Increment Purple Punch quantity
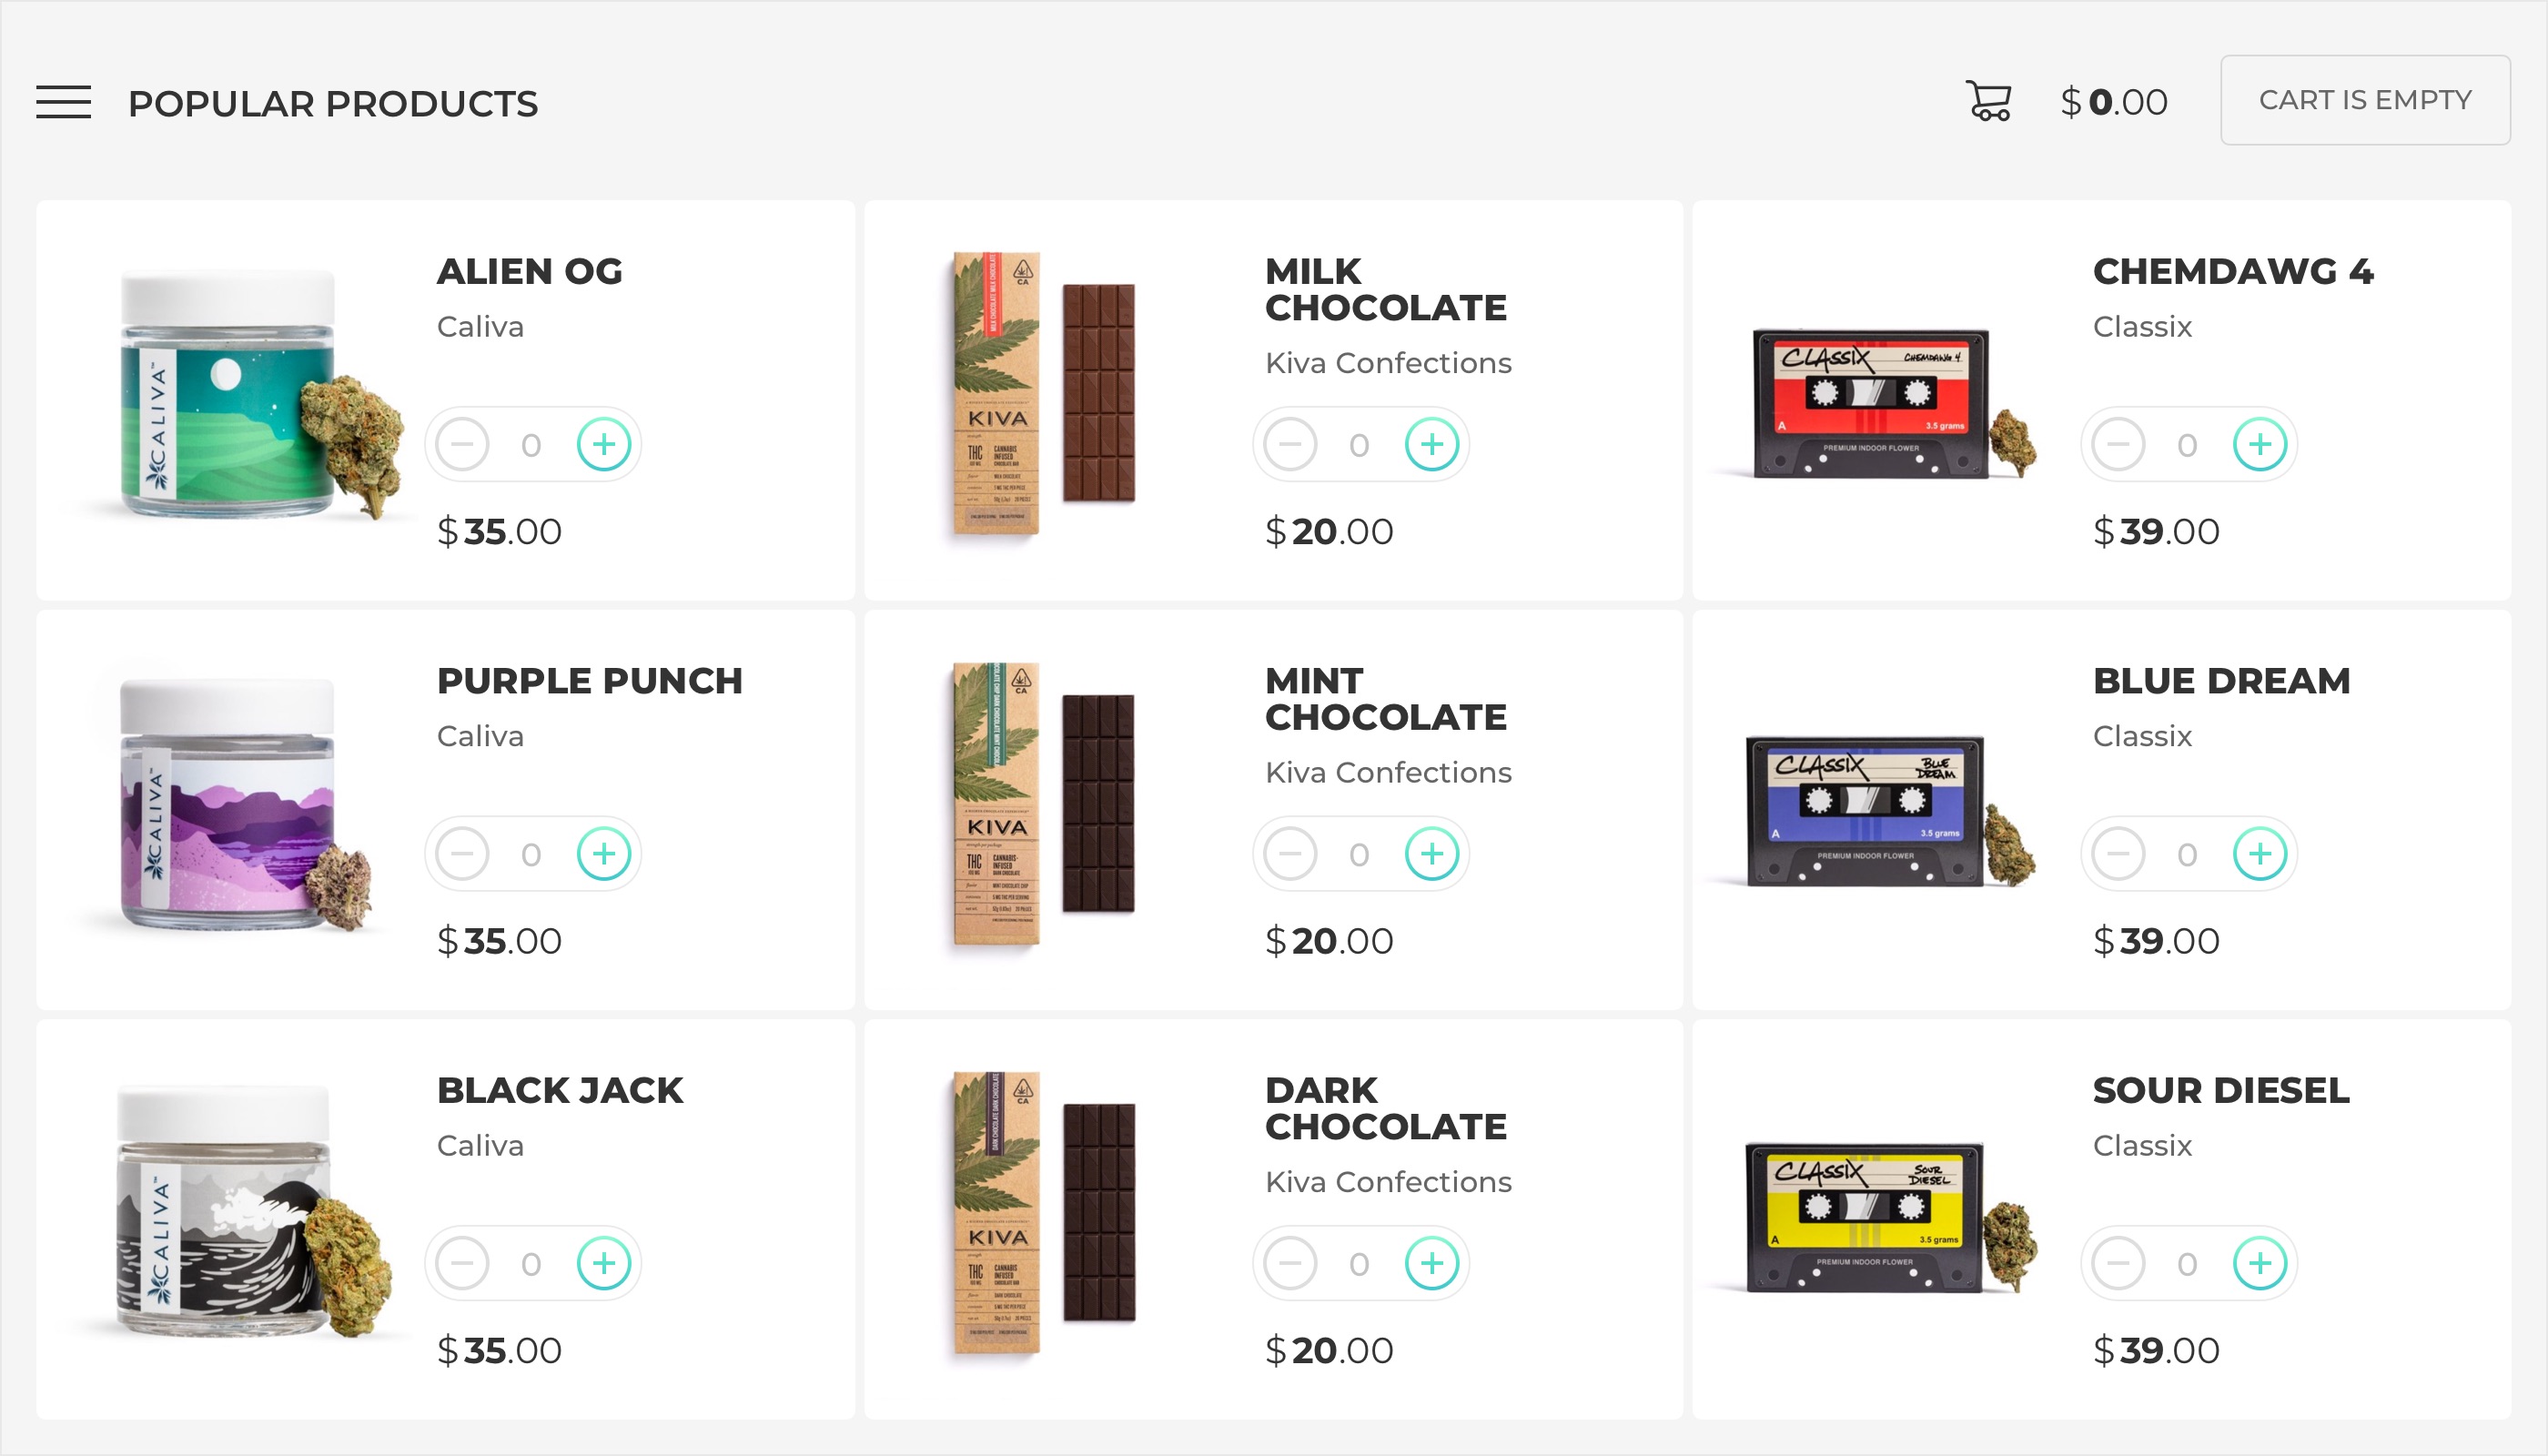The height and width of the screenshot is (1456, 2548). 604,854
